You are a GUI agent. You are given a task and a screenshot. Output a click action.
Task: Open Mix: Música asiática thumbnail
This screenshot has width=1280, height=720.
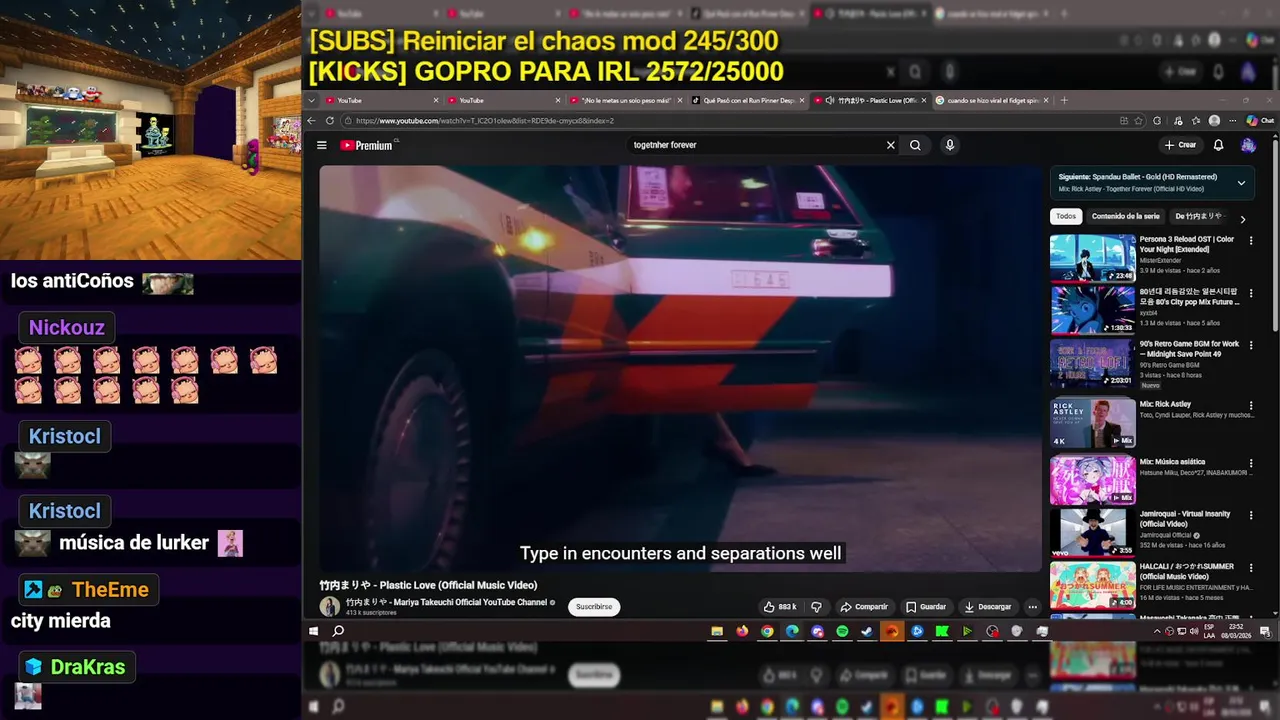tap(1092, 480)
